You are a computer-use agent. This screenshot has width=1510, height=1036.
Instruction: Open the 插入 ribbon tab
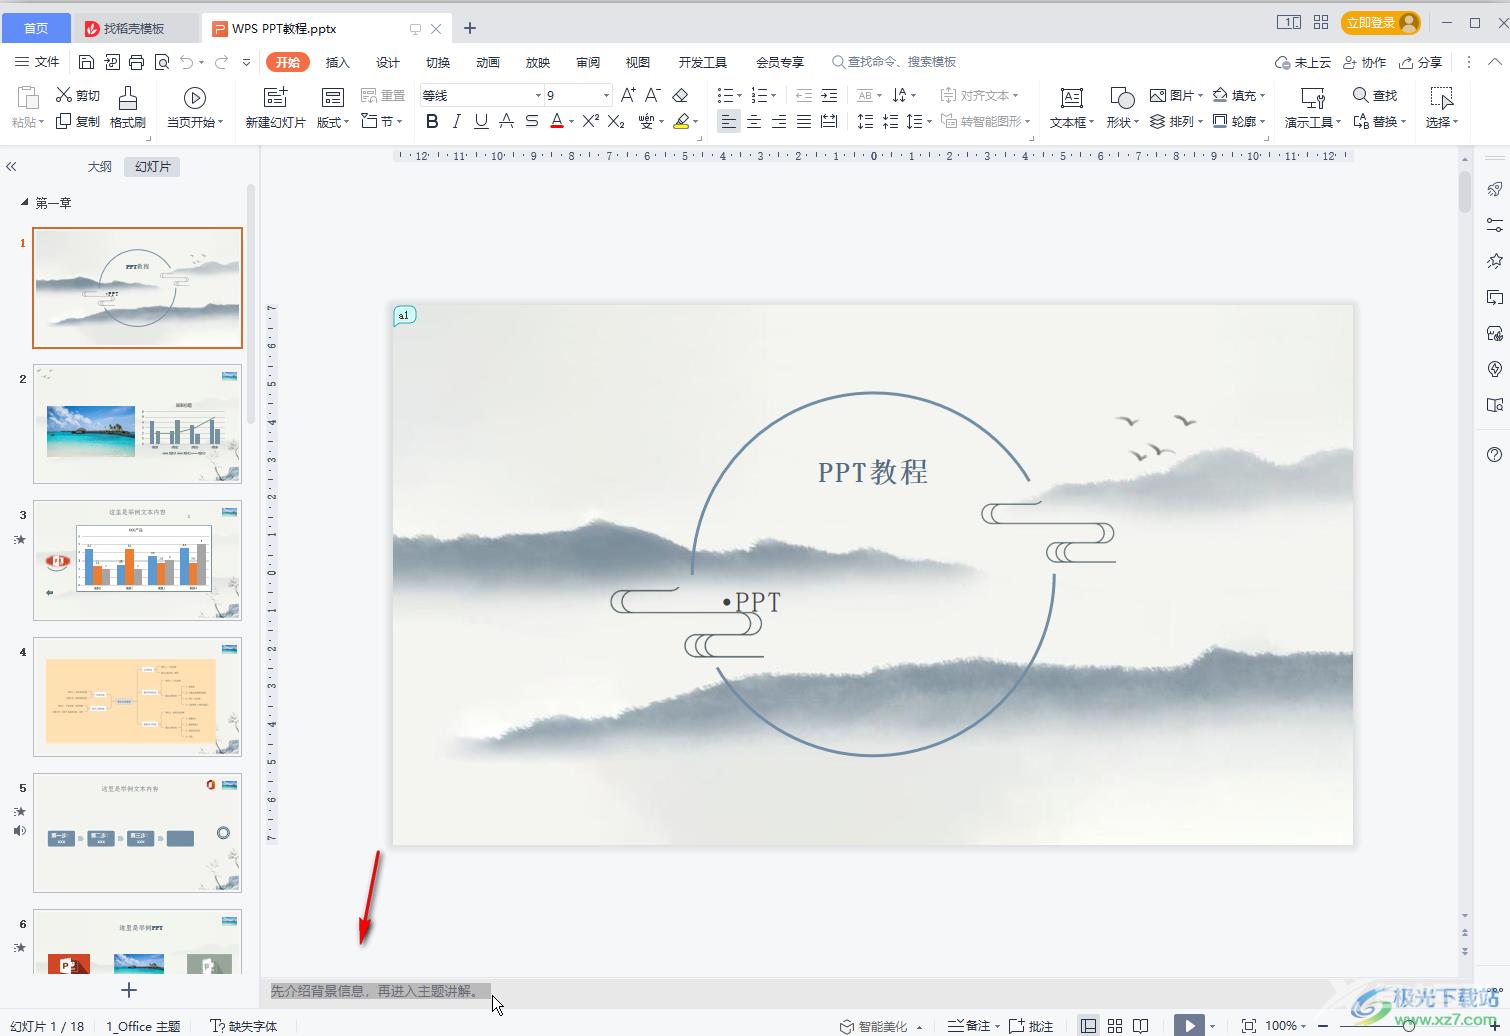click(338, 62)
